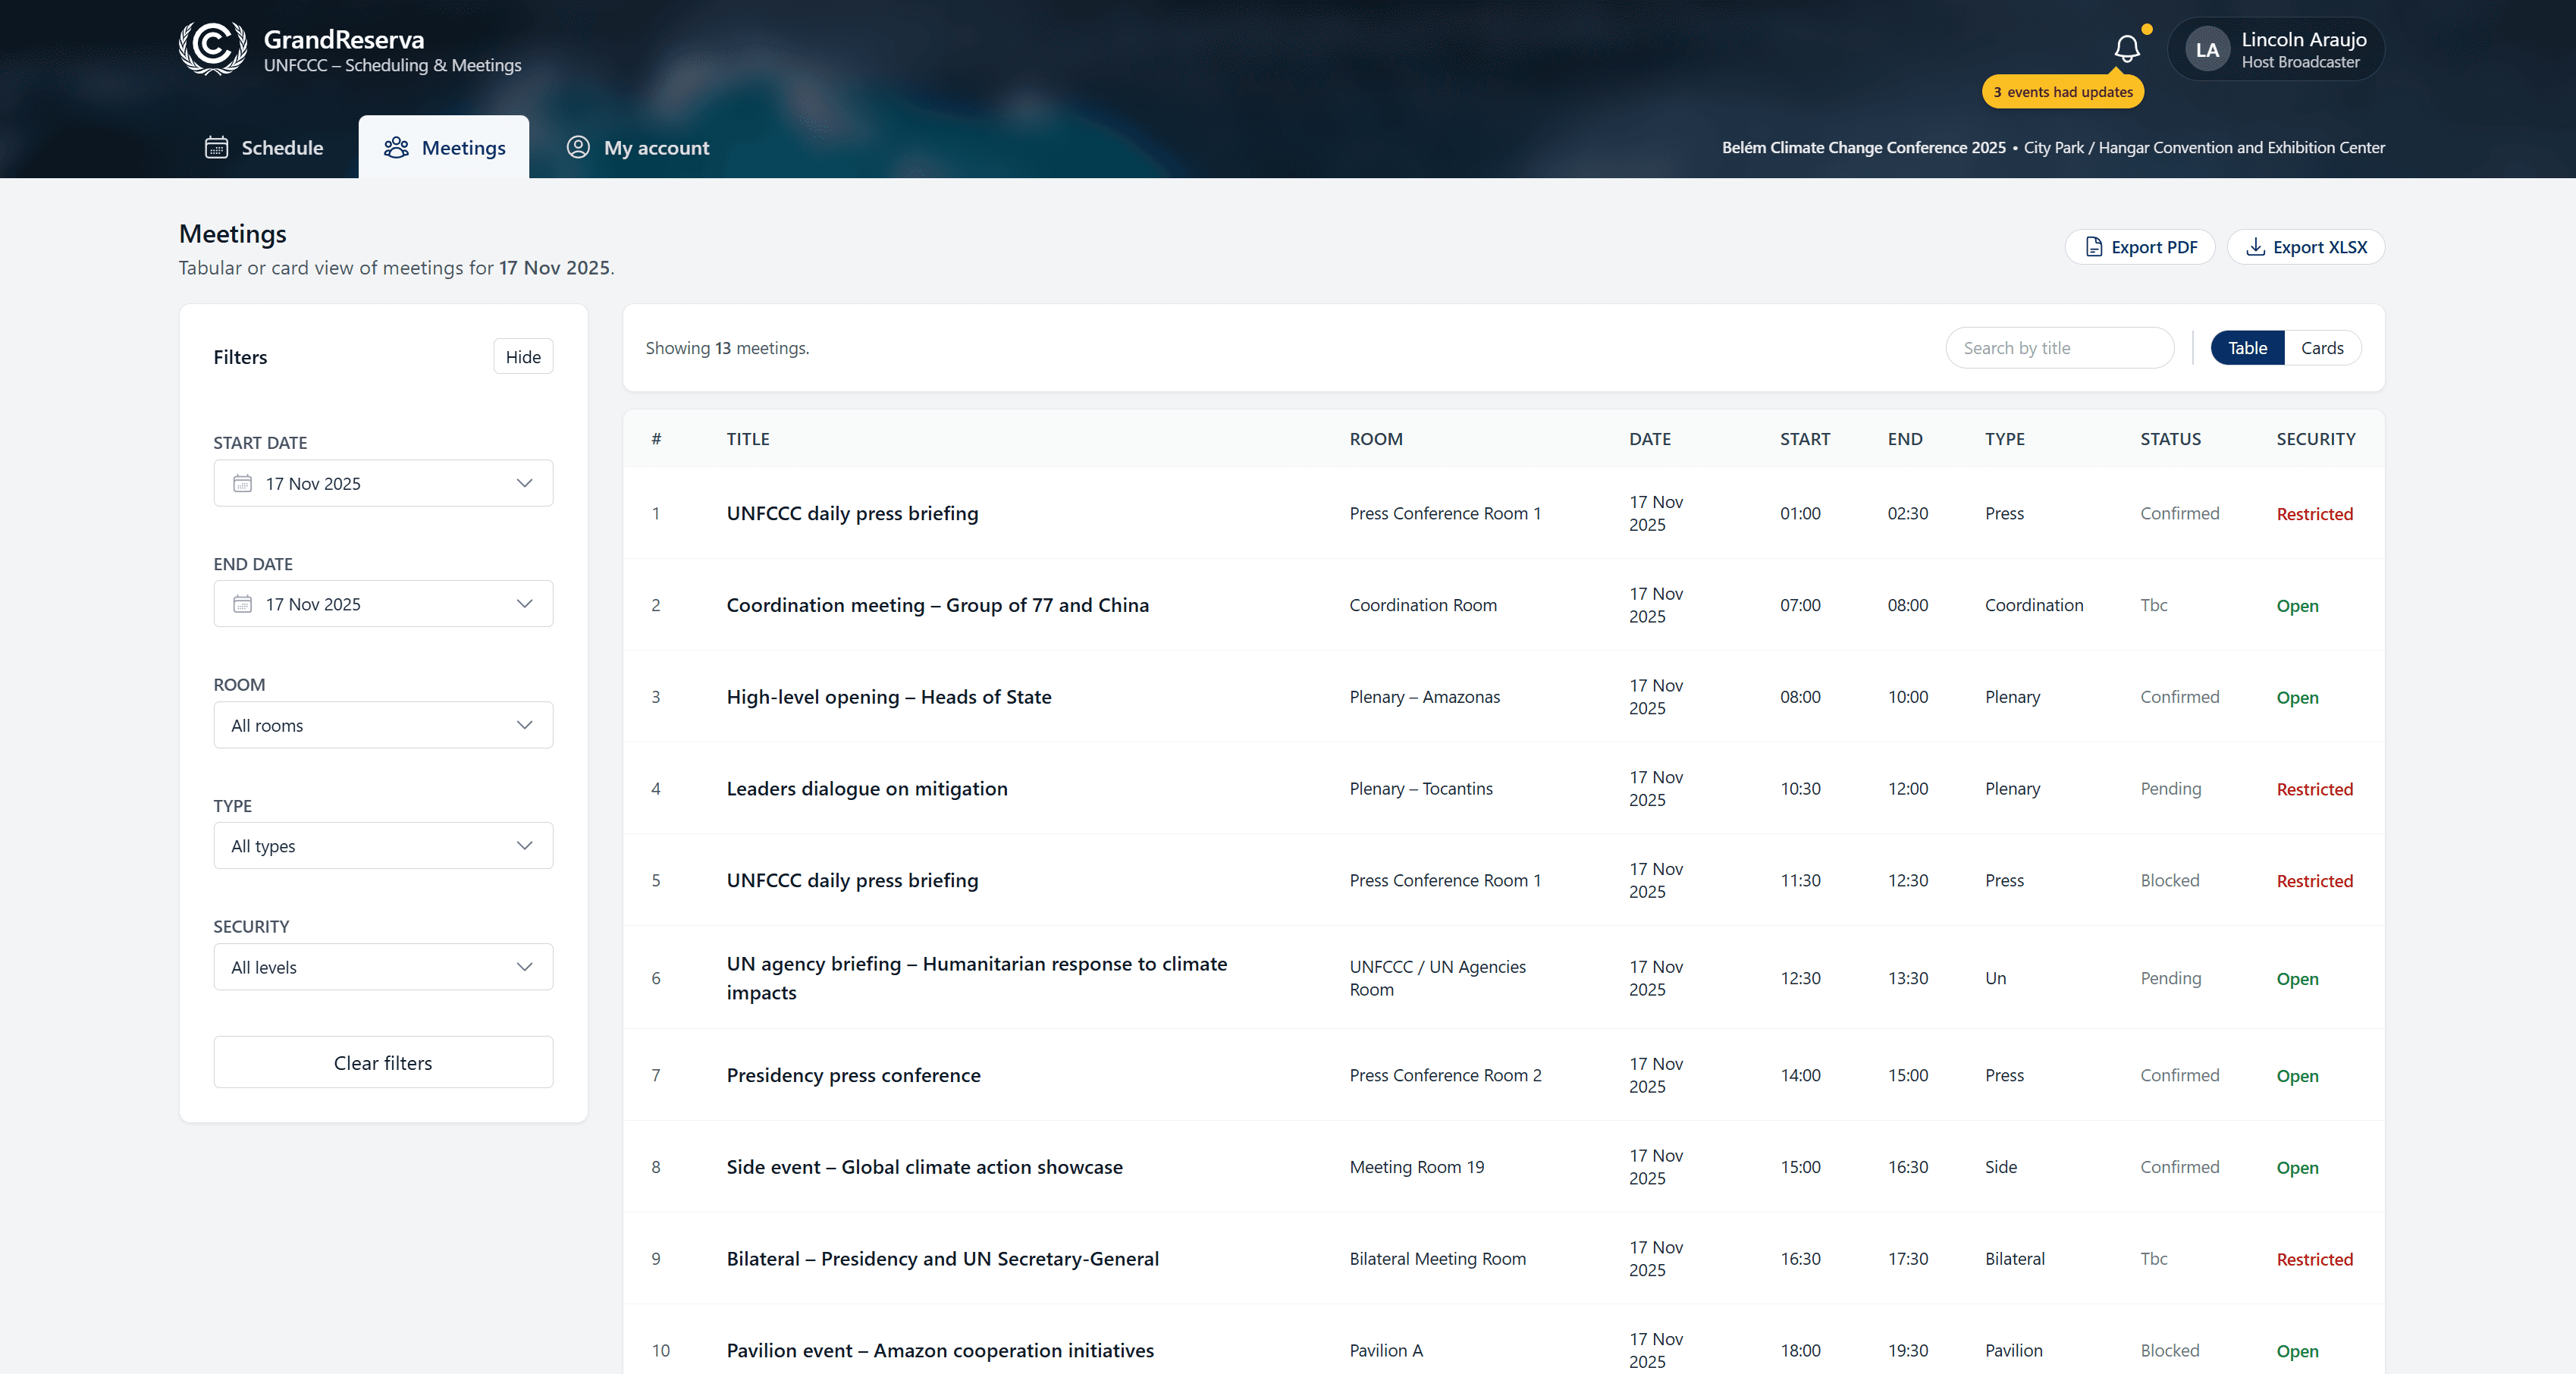Screen dimensions: 2576x1374
Task: Open the All types dropdown
Action: point(383,846)
